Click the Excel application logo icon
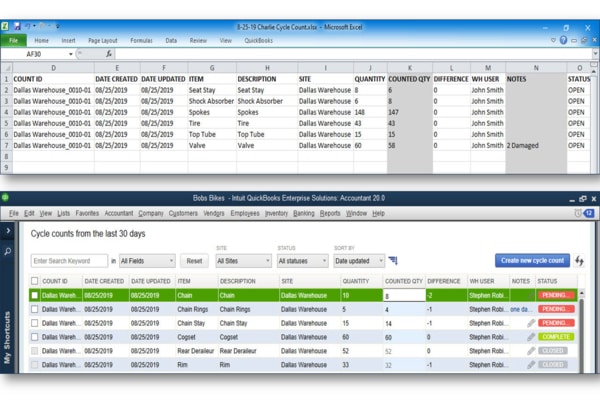600x400 pixels. [x=5, y=26]
